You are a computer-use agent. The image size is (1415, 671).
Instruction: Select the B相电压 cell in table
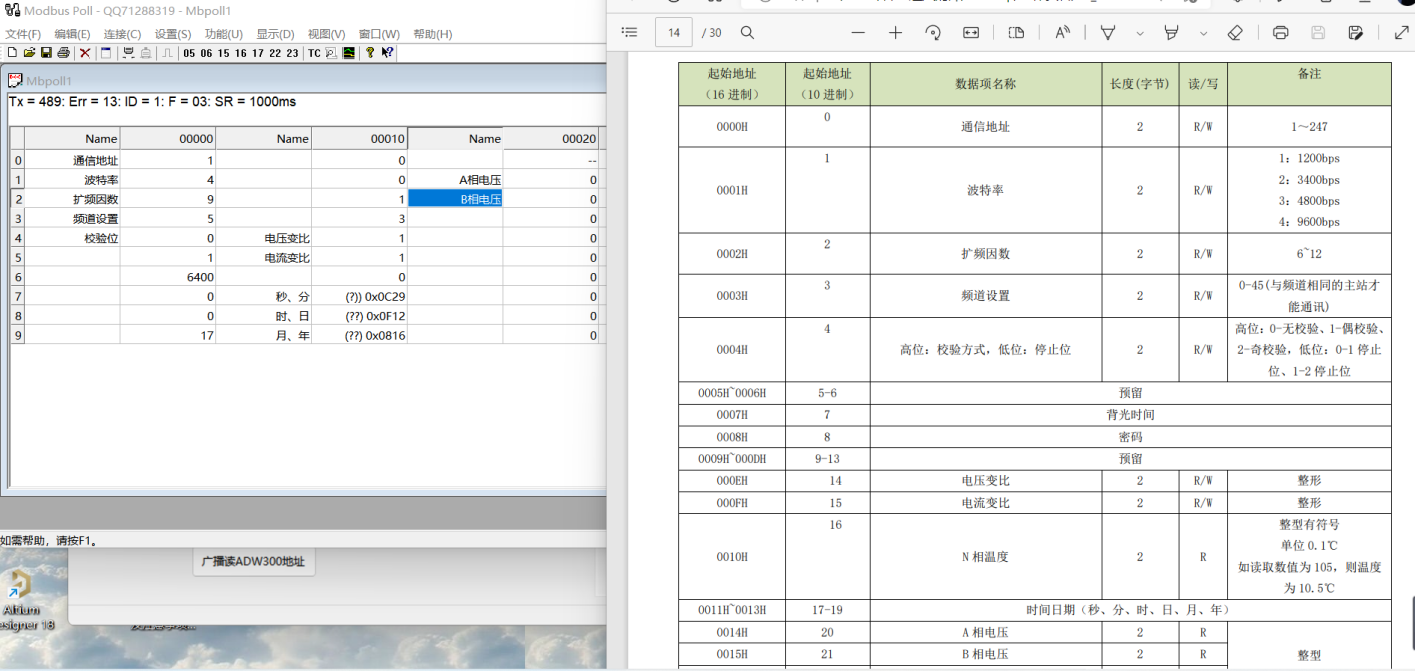(x=455, y=199)
